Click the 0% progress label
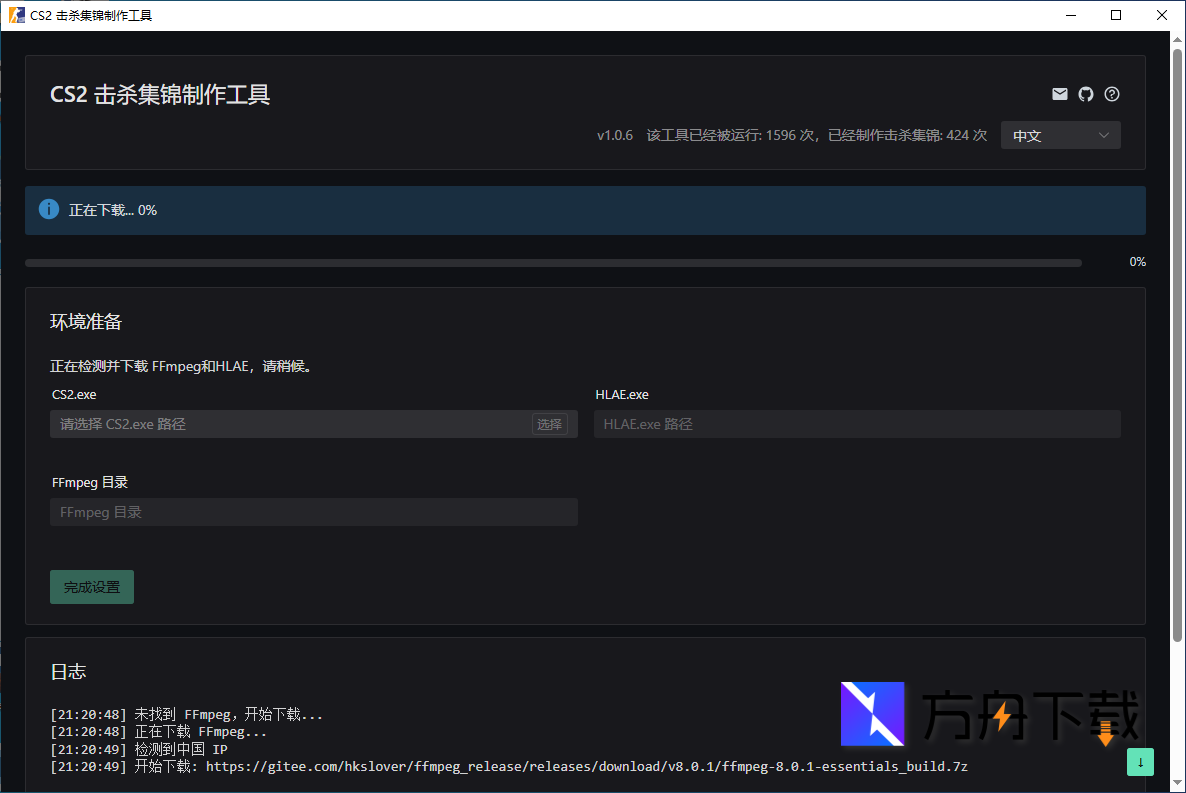This screenshot has width=1186, height=793. pyautogui.click(x=1138, y=262)
